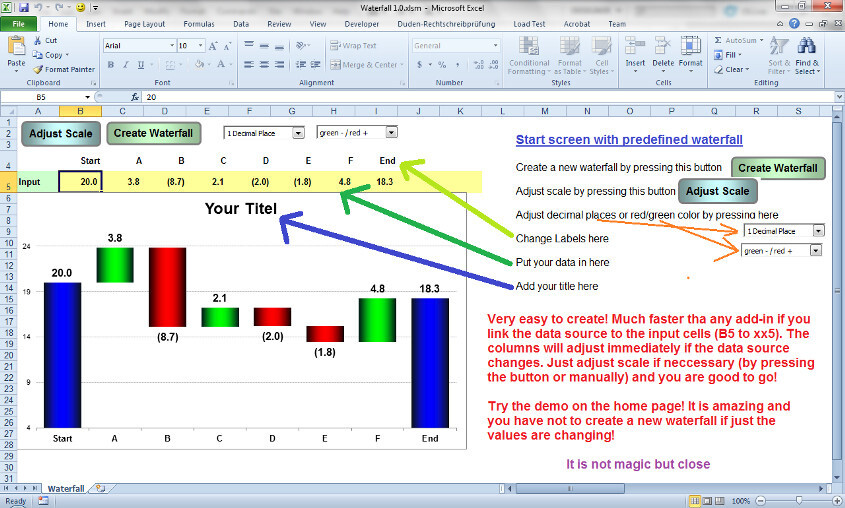
Task: Click the insert function fx icon
Action: click(x=135, y=97)
